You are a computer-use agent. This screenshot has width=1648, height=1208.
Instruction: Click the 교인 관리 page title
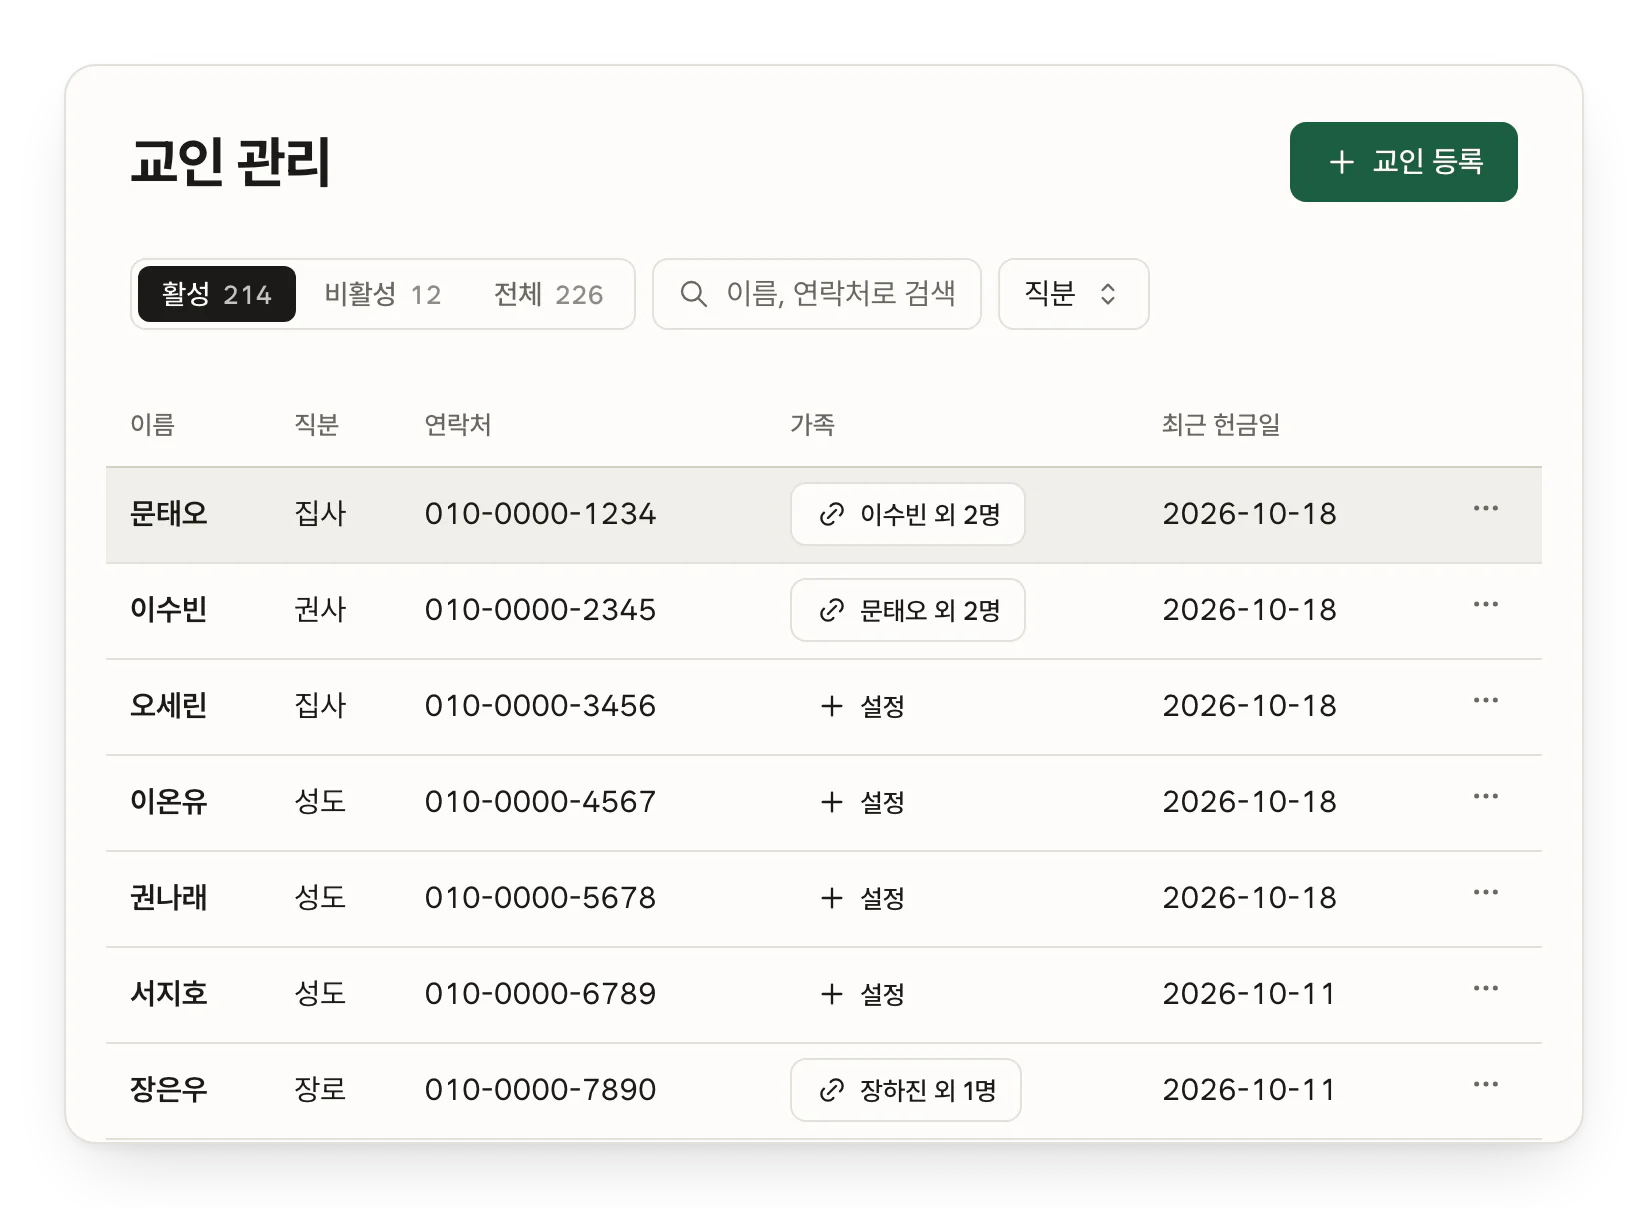230,162
